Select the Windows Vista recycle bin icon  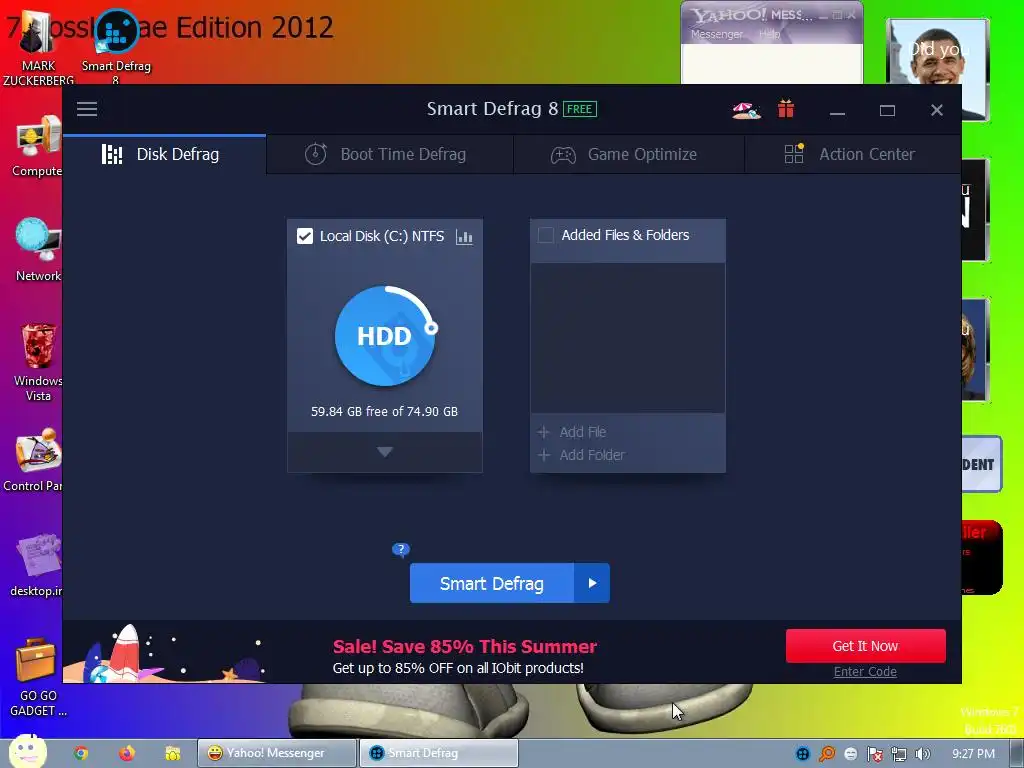(38, 362)
